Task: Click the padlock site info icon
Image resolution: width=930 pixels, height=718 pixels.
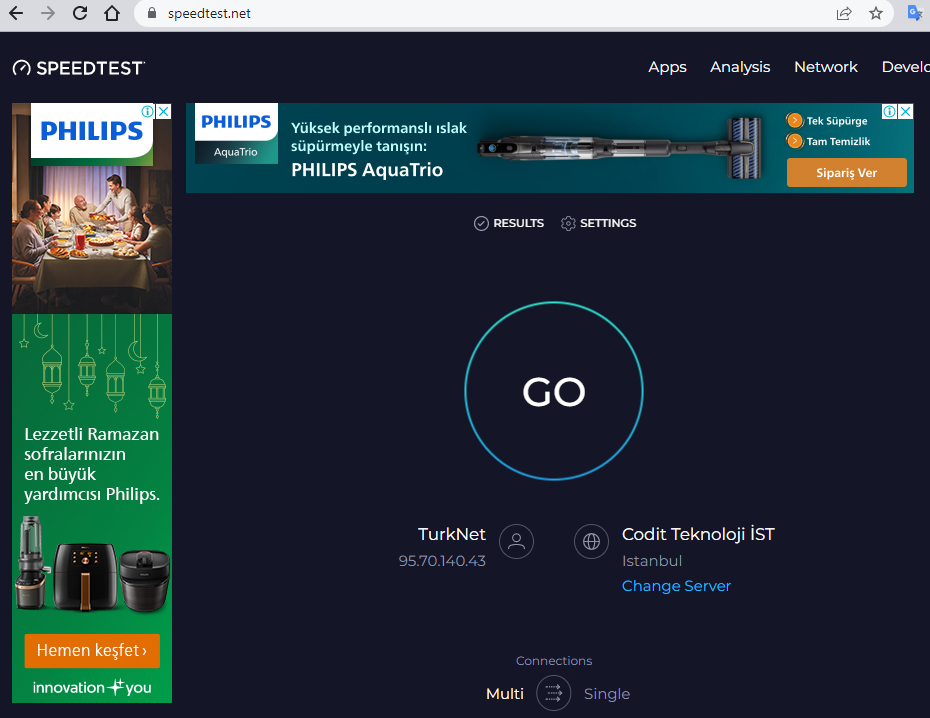Action: [x=152, y=13]
